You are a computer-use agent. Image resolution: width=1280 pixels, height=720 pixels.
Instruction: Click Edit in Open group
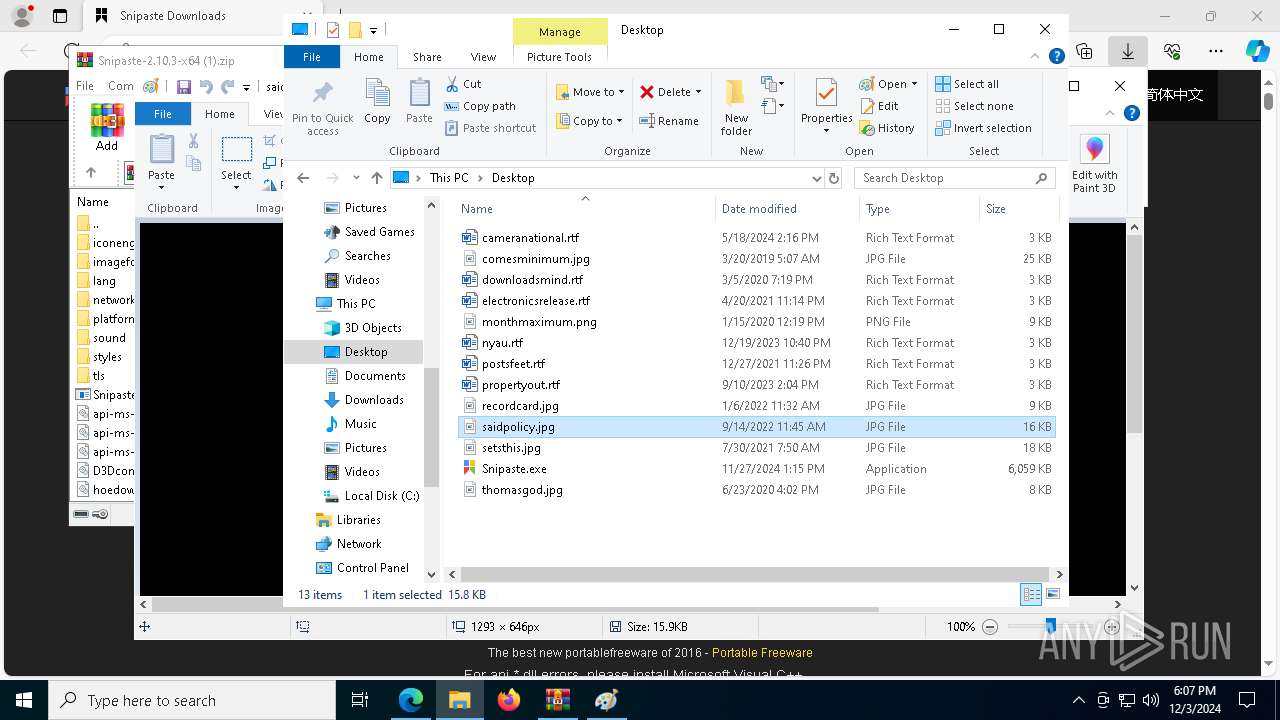tap(879, 106)
